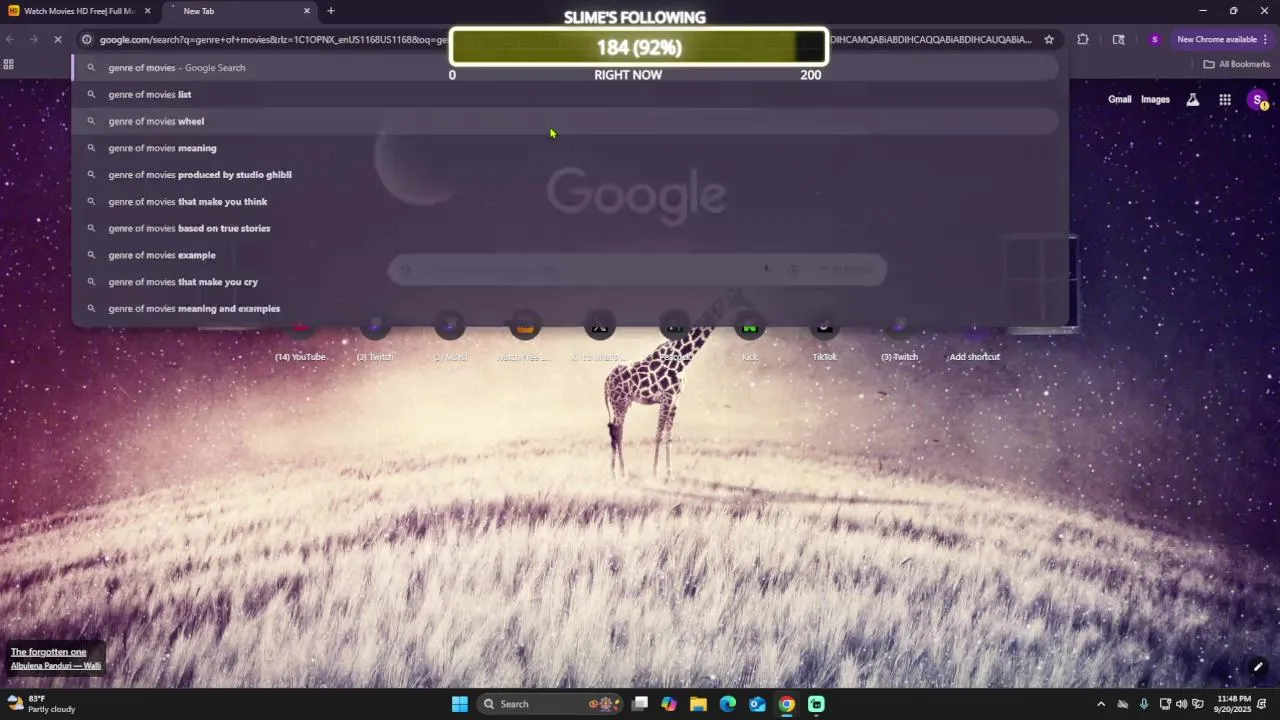Open the Kick shortcut
The image size is (1280, 720).
[750, 336]
